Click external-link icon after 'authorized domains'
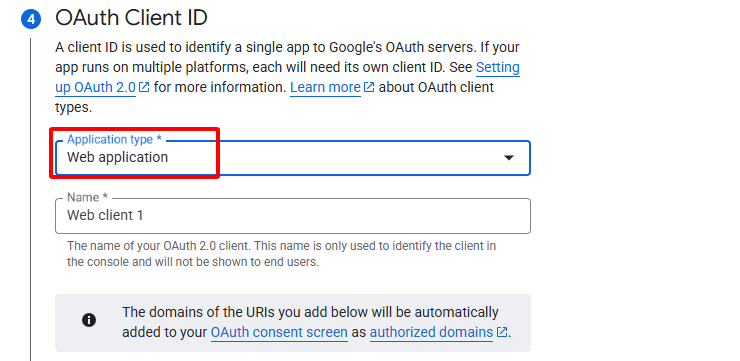740x361 pixels. click(x=502, y=332)
